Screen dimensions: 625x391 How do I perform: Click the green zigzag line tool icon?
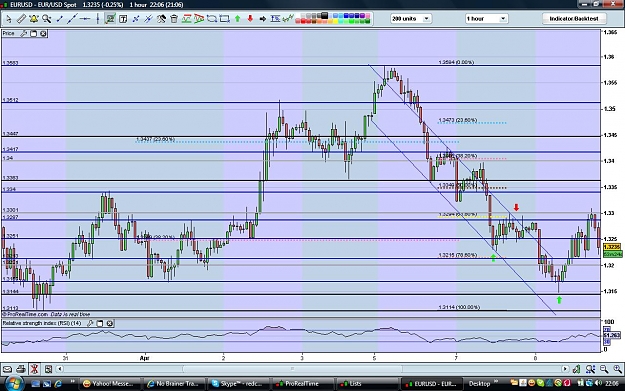coord(288,19)
